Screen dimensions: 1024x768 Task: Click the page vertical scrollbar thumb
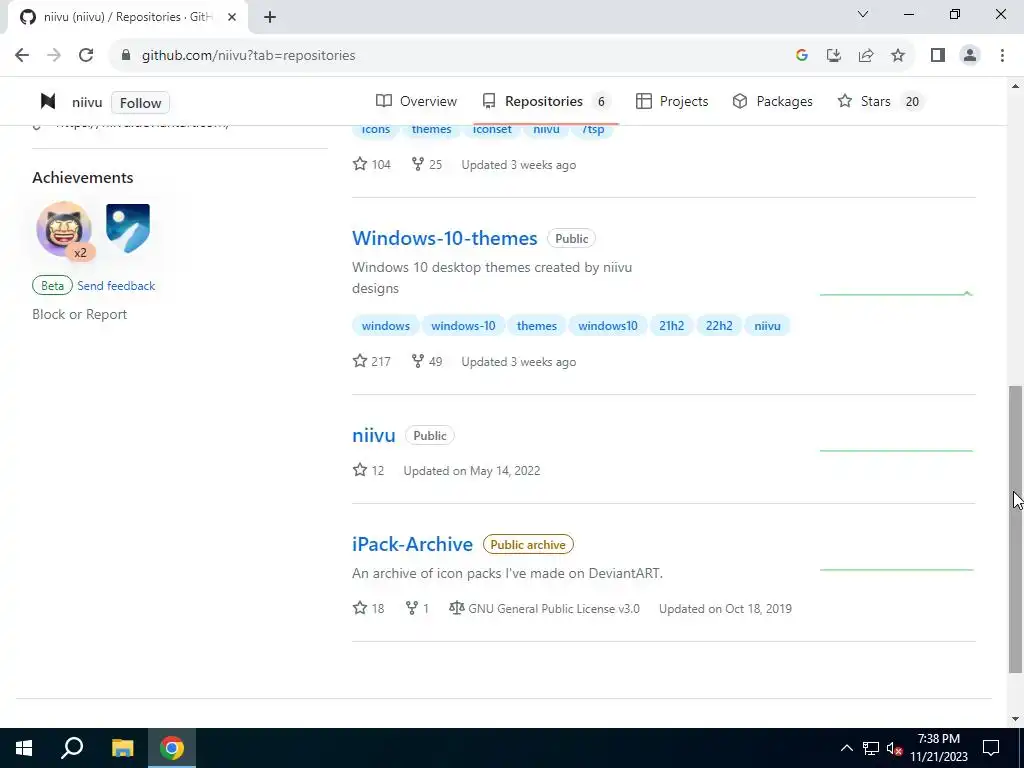coord(1016,529)
